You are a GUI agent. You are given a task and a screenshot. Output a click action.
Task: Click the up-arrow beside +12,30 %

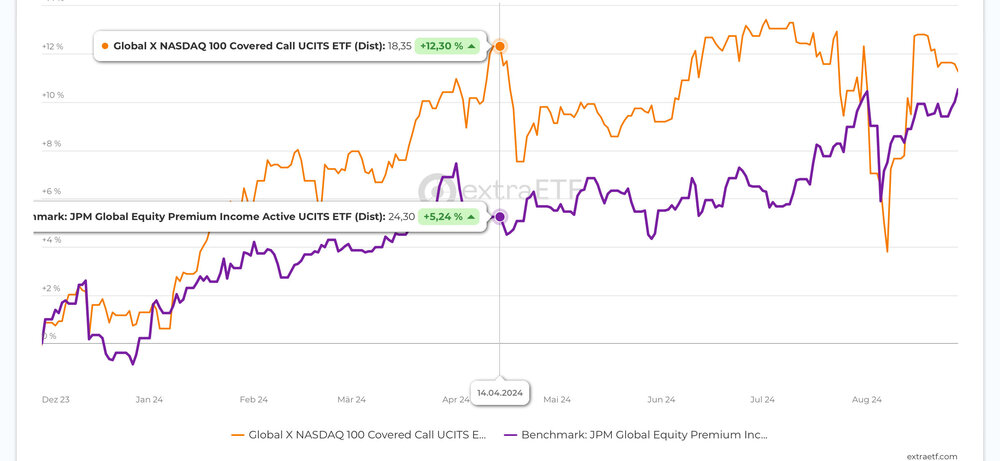pos(471,46)
